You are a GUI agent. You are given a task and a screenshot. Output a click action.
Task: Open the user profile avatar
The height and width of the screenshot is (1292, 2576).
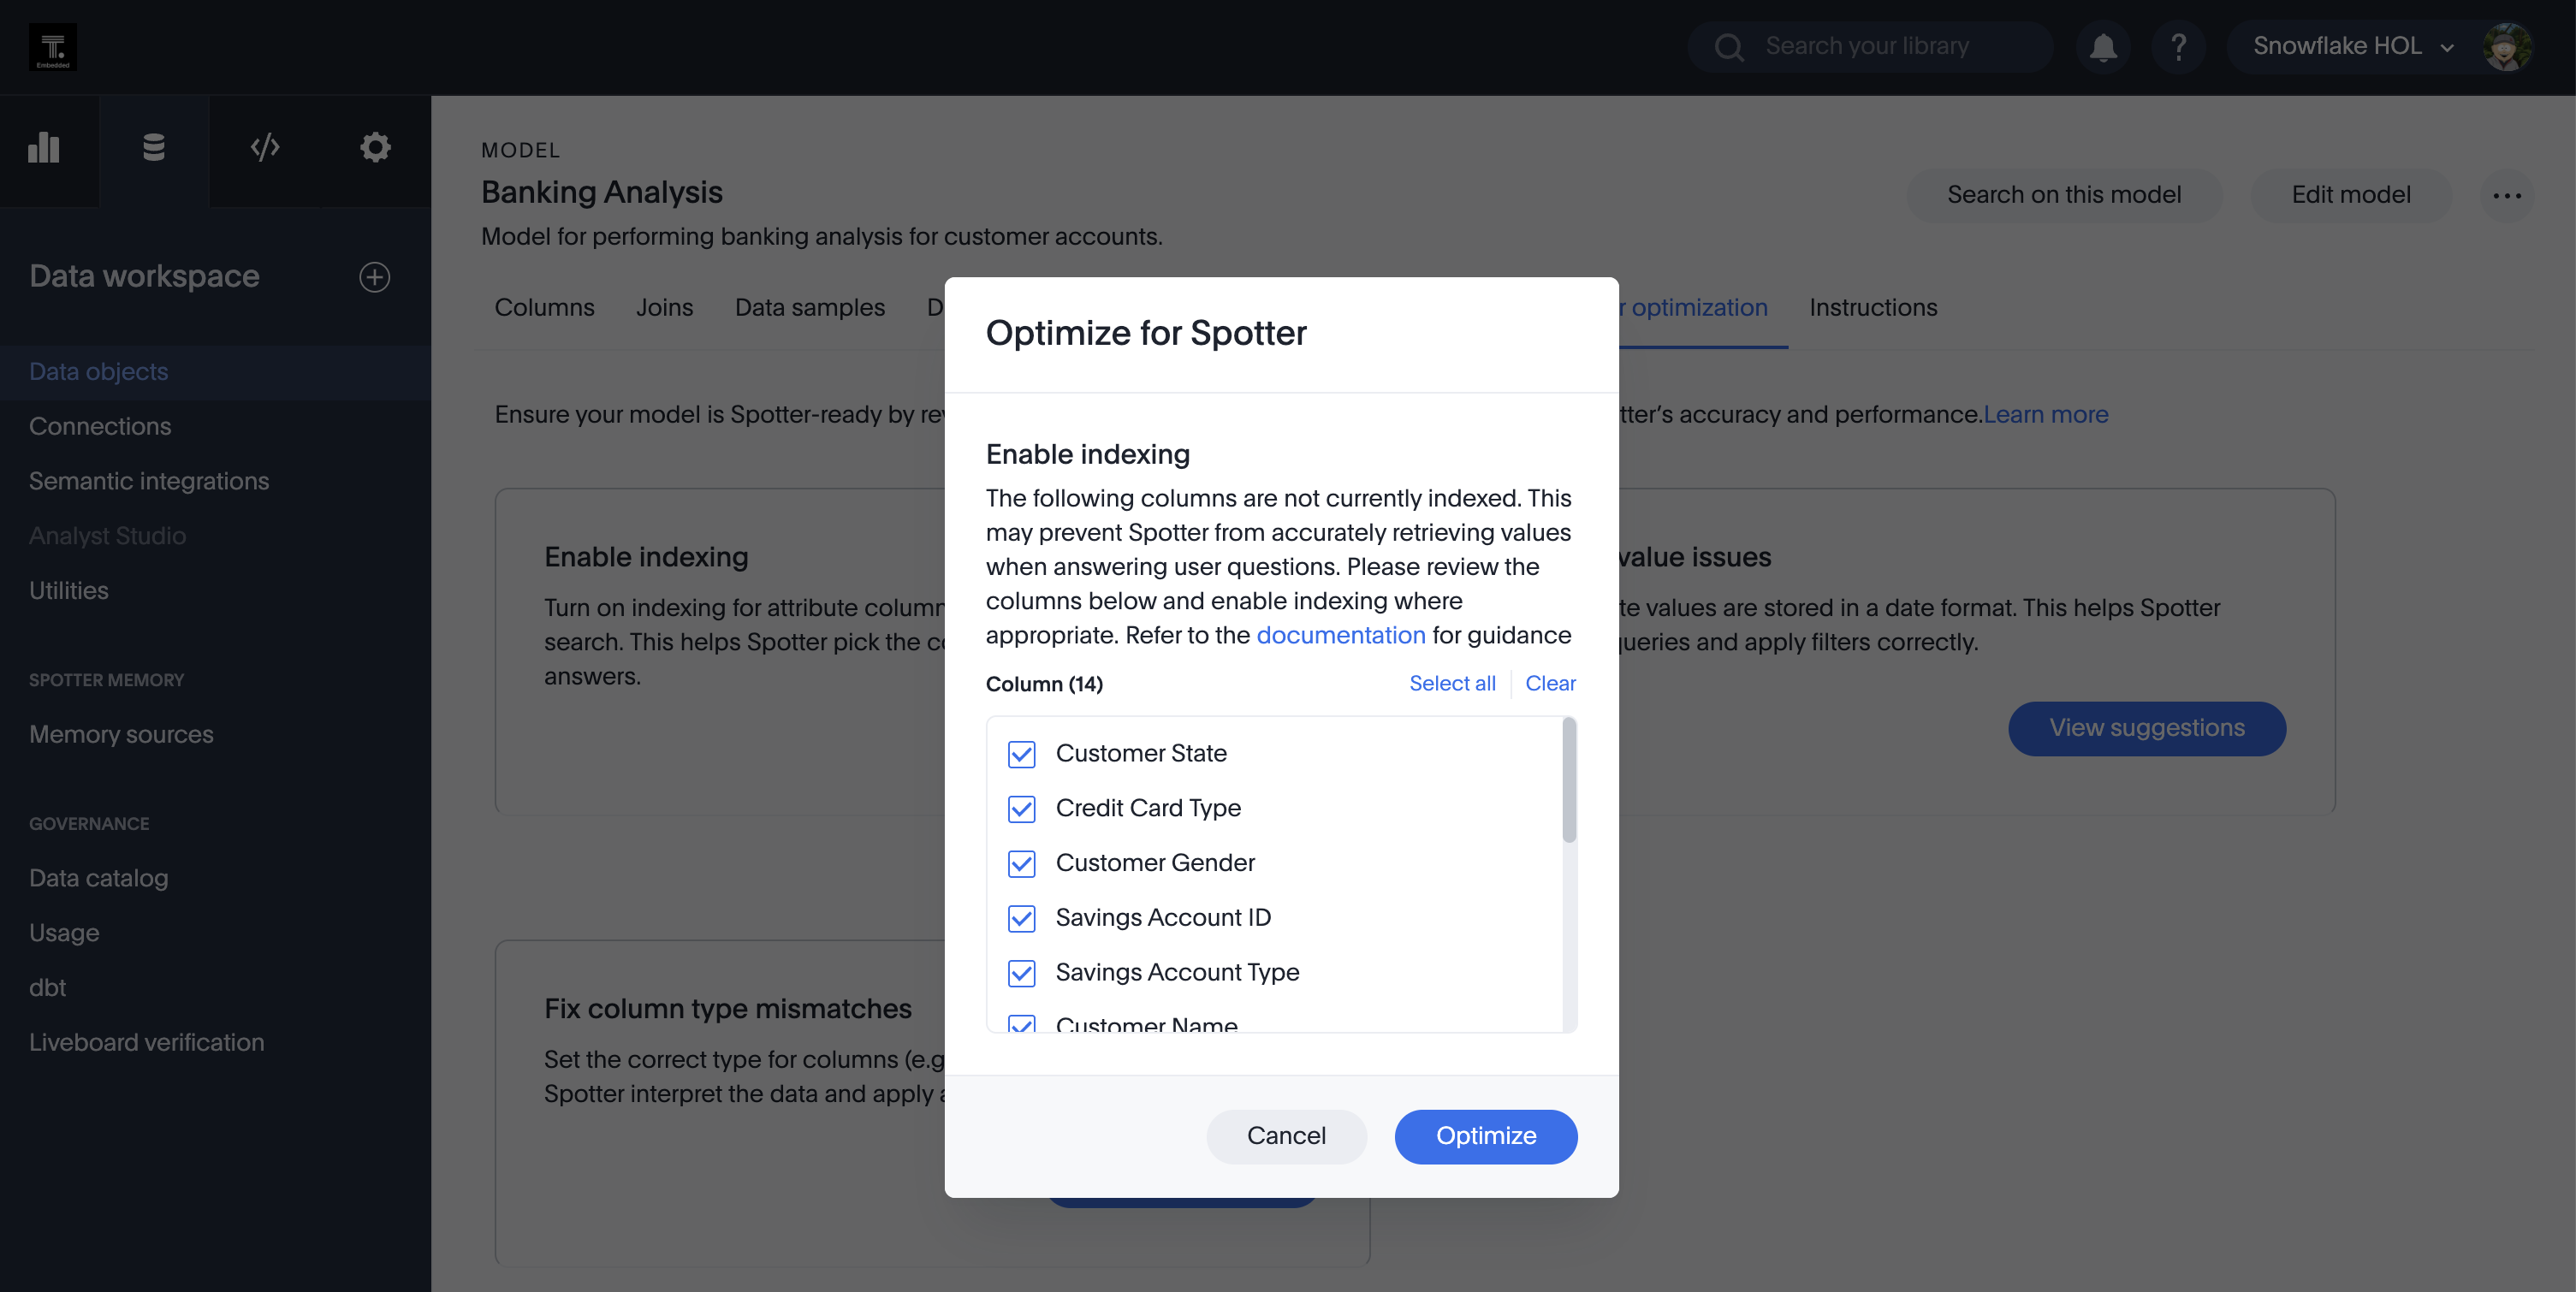(x=2507, y=47)
